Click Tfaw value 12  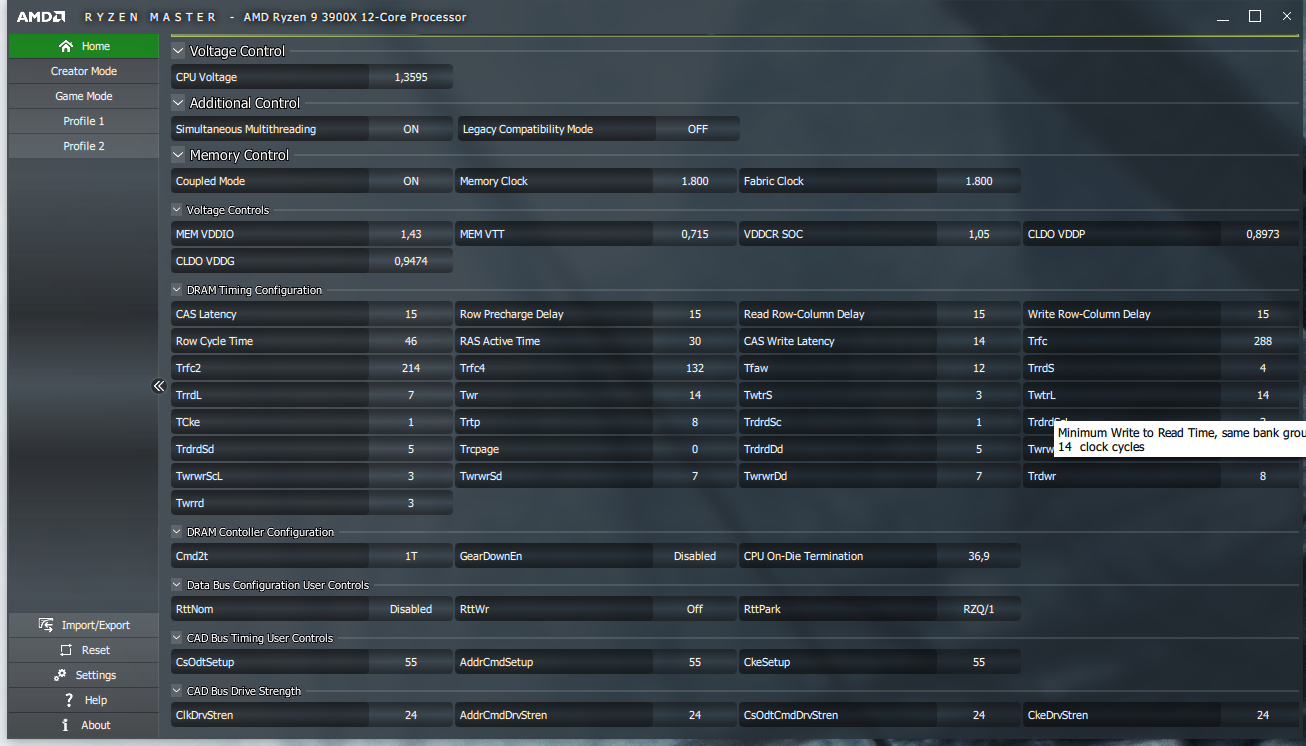(x=979, y=368)
